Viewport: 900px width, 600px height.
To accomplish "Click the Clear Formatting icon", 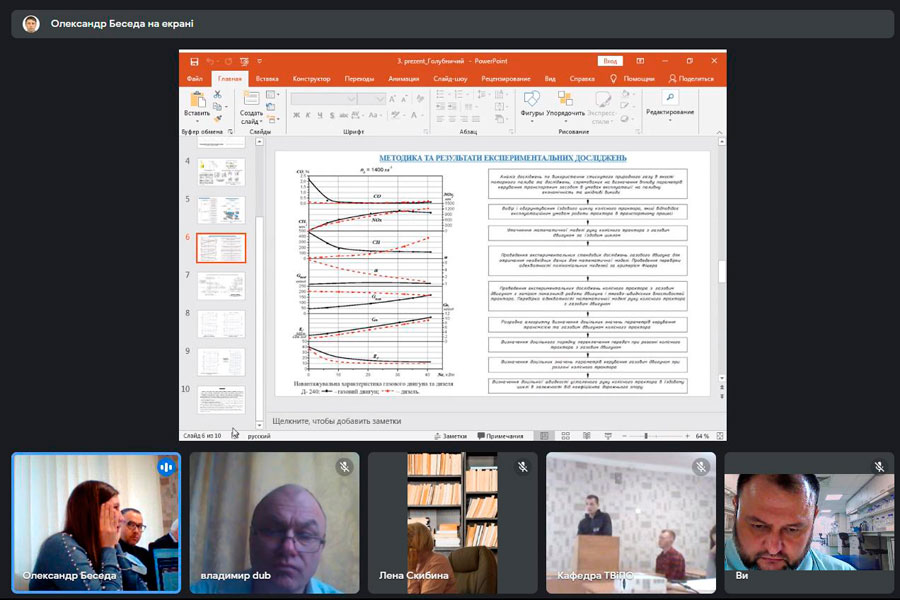I will coord(420,99).
